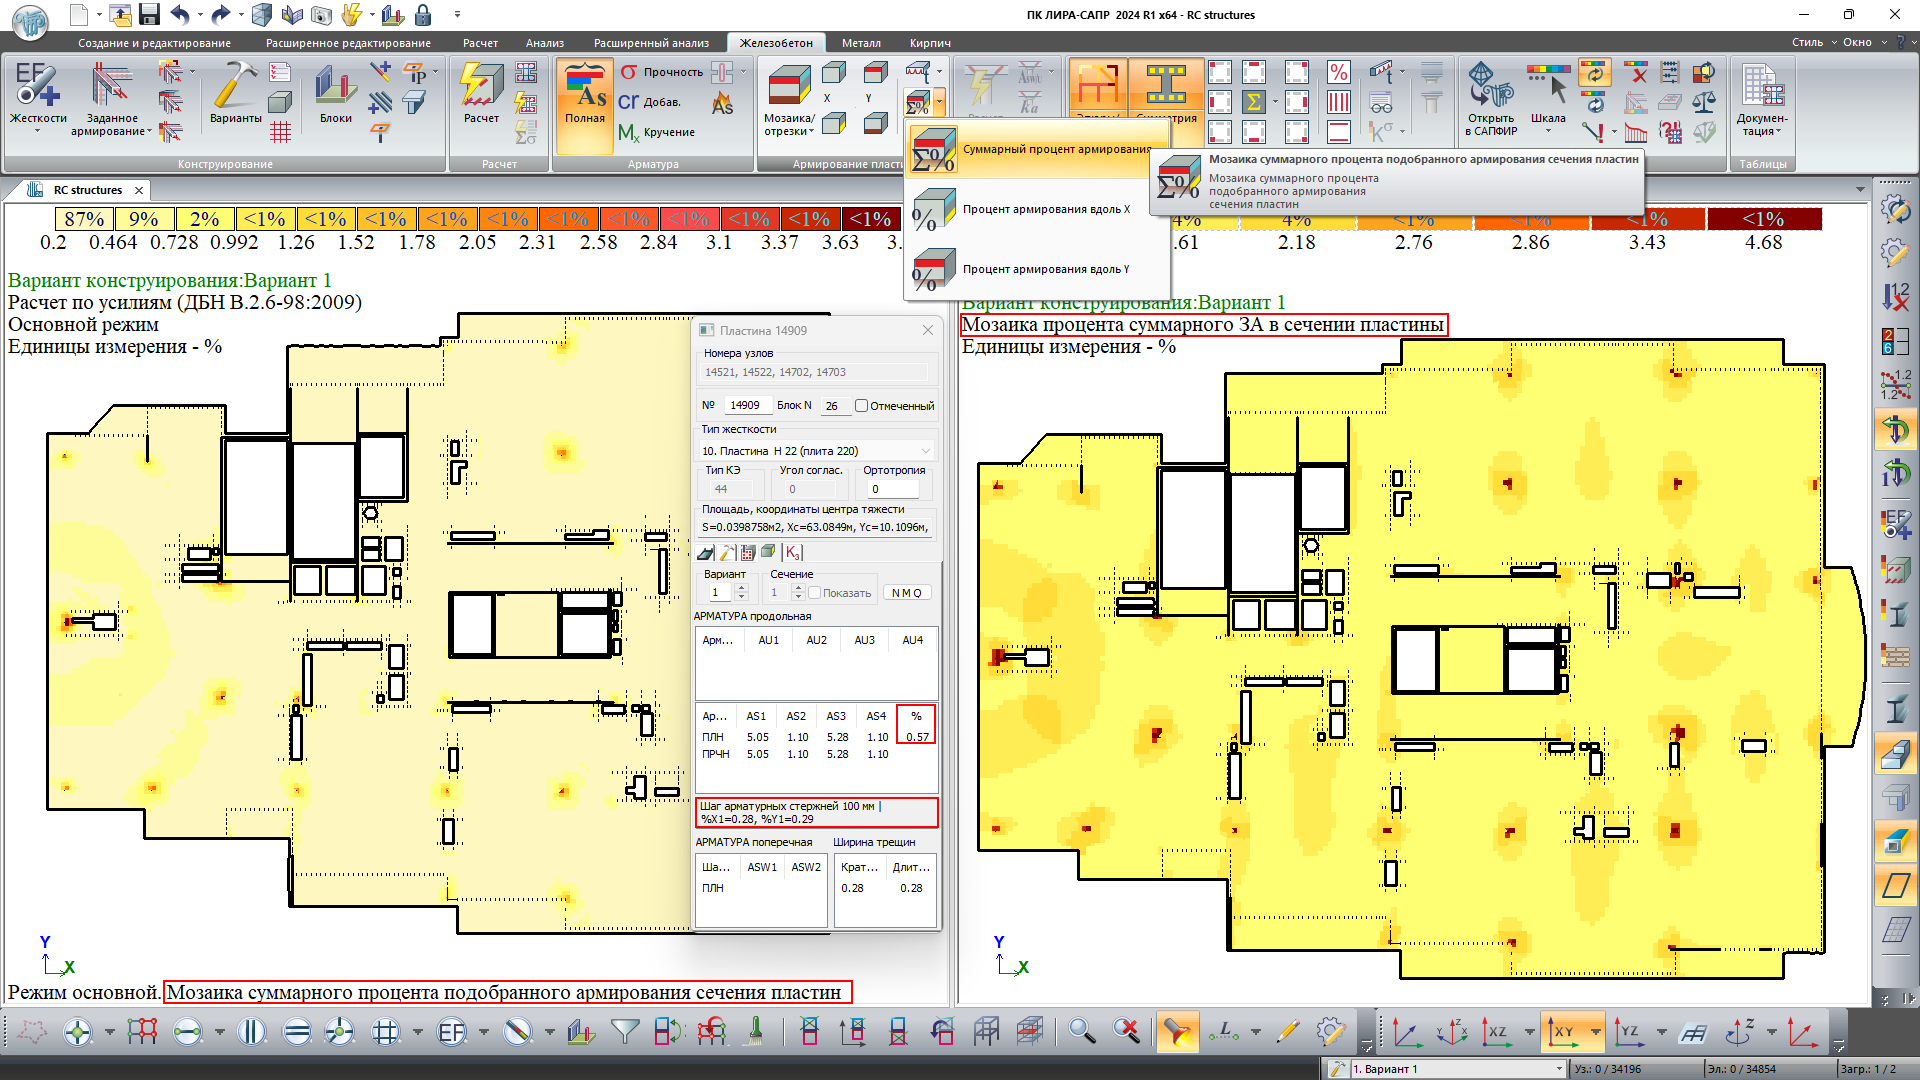1920x1080 pixels.
Task: Click the Ортотропия input field
Action: [x=892, y=489]
